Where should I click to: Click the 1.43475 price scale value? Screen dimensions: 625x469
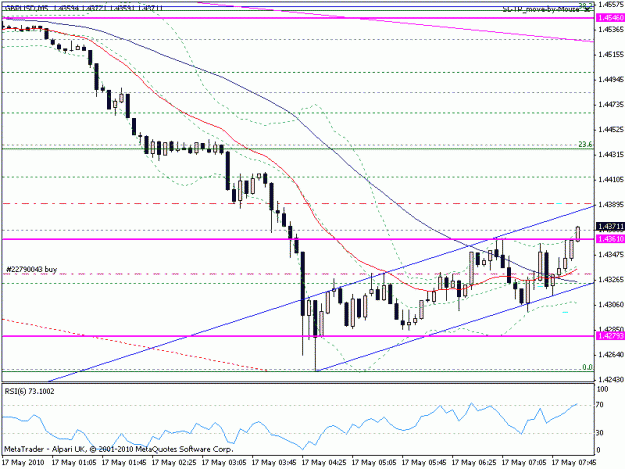point(611,255)
